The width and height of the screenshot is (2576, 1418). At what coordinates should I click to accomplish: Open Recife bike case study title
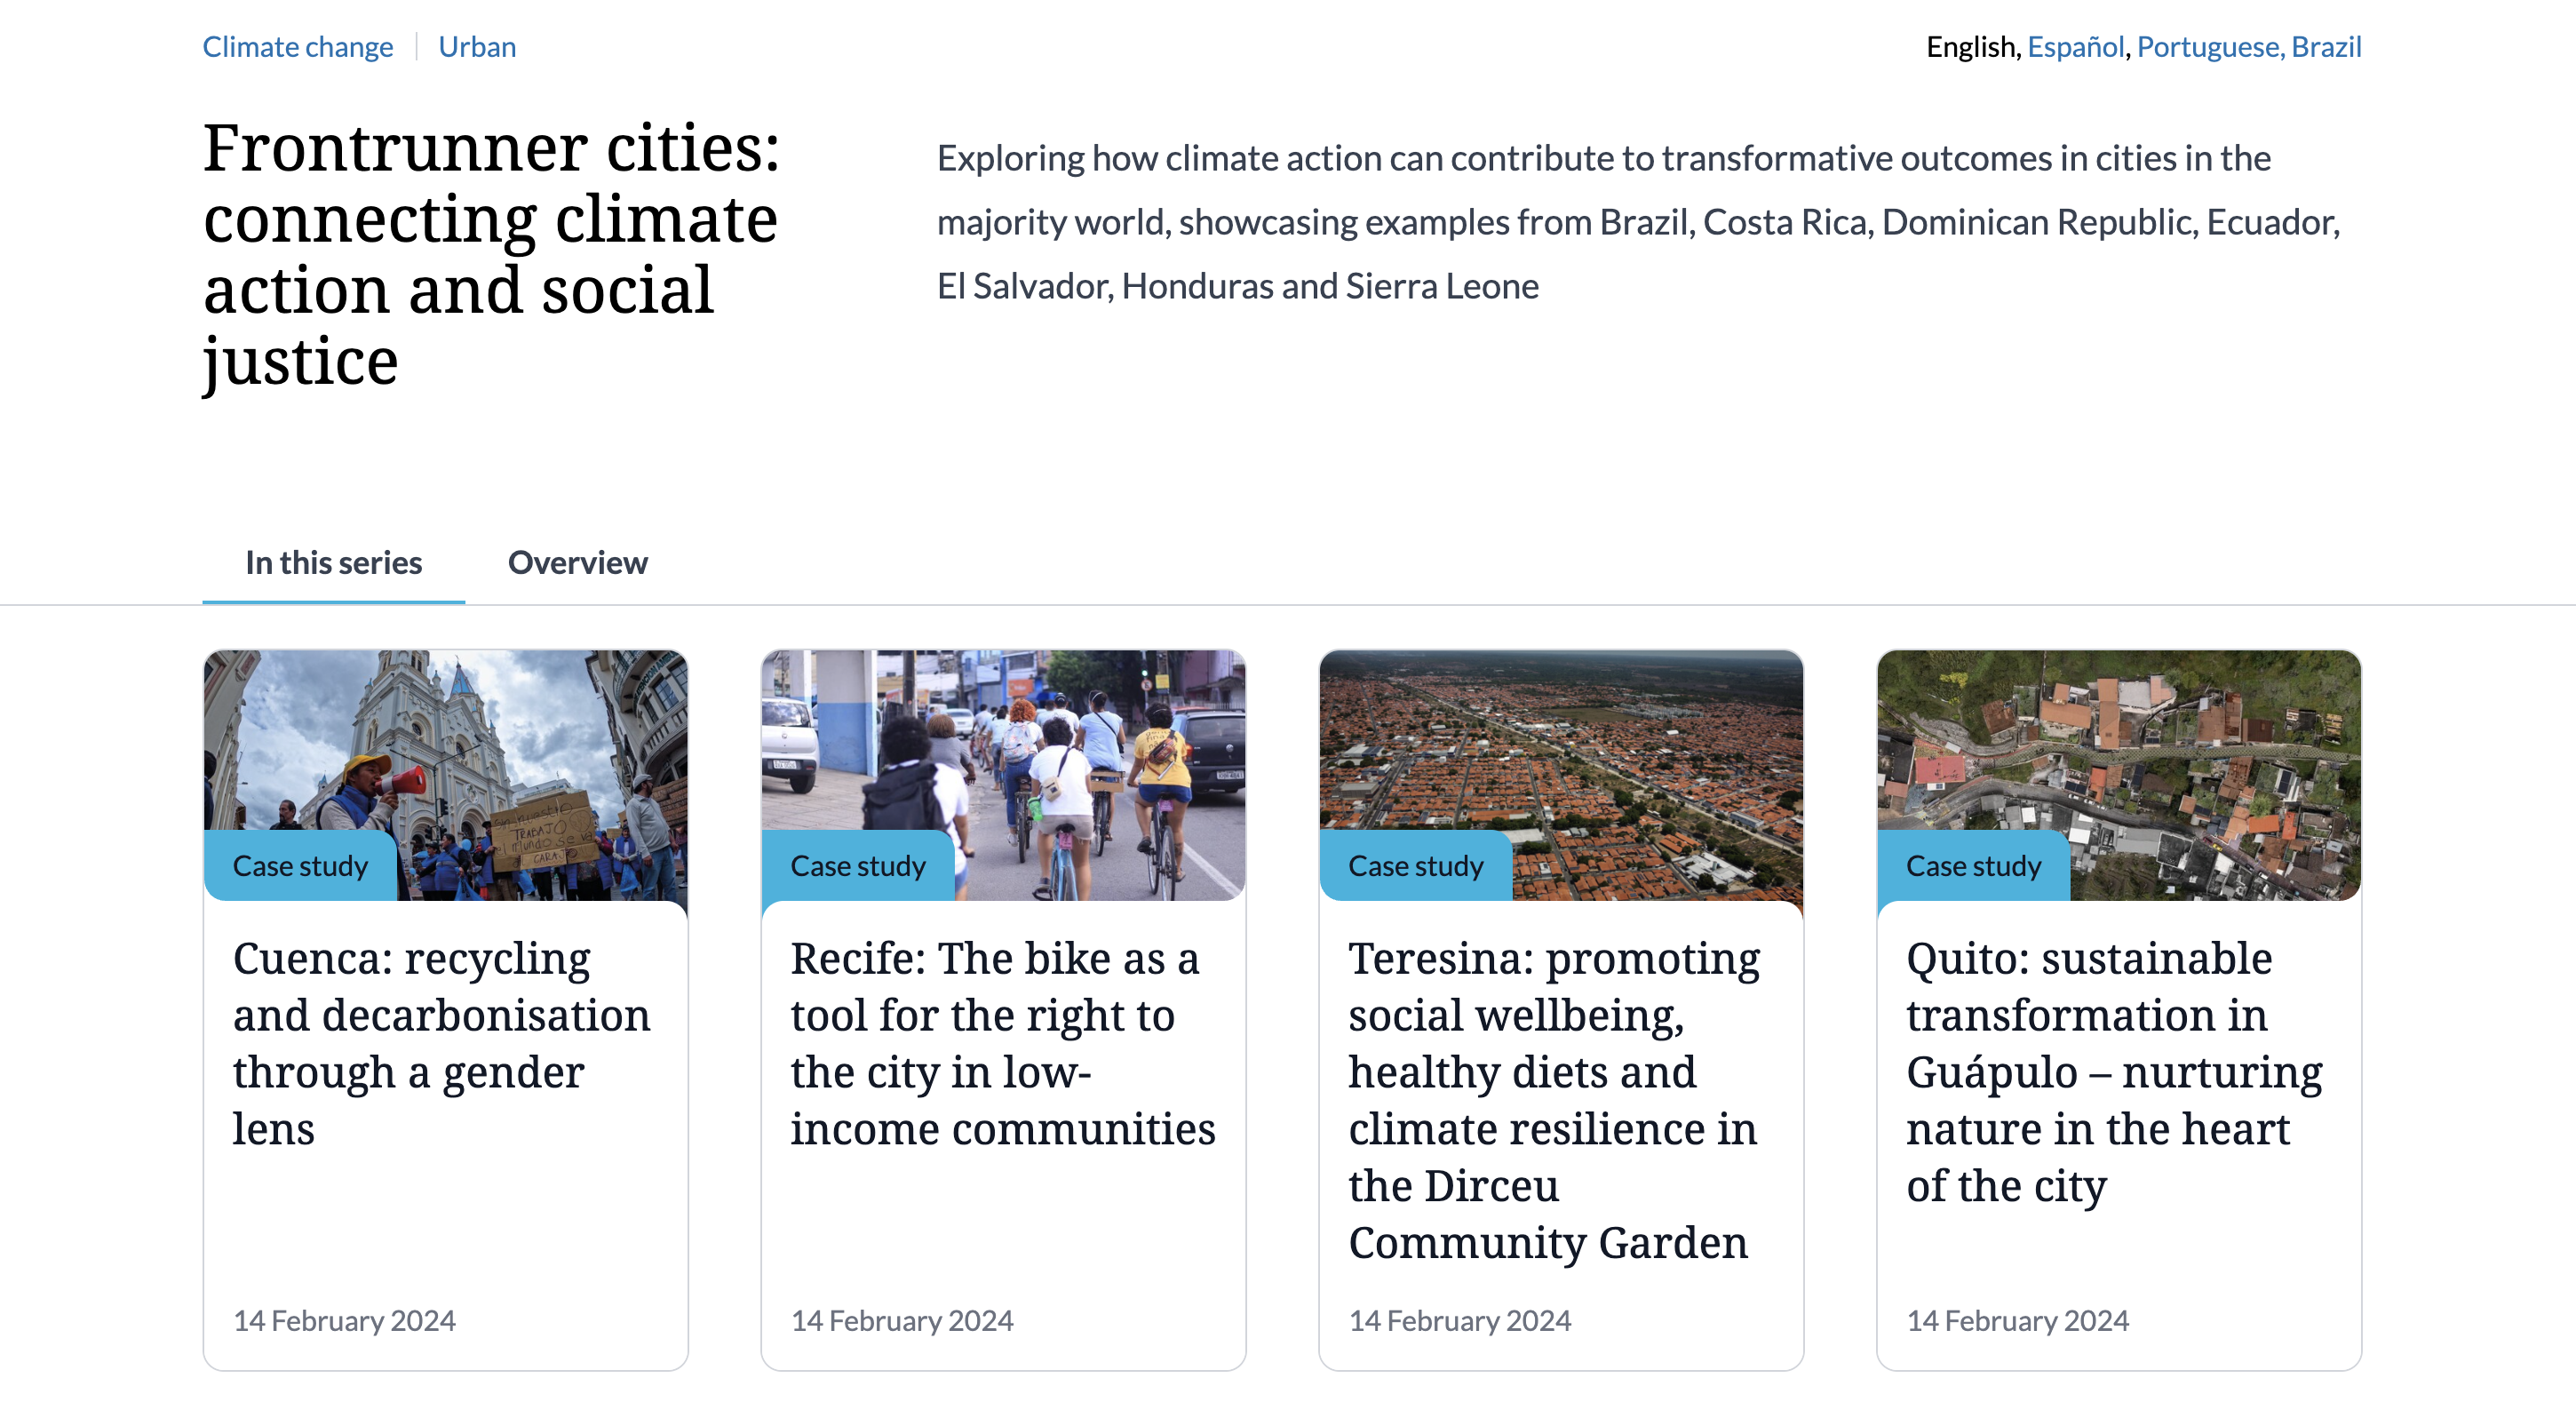tap(1002, 1043)
